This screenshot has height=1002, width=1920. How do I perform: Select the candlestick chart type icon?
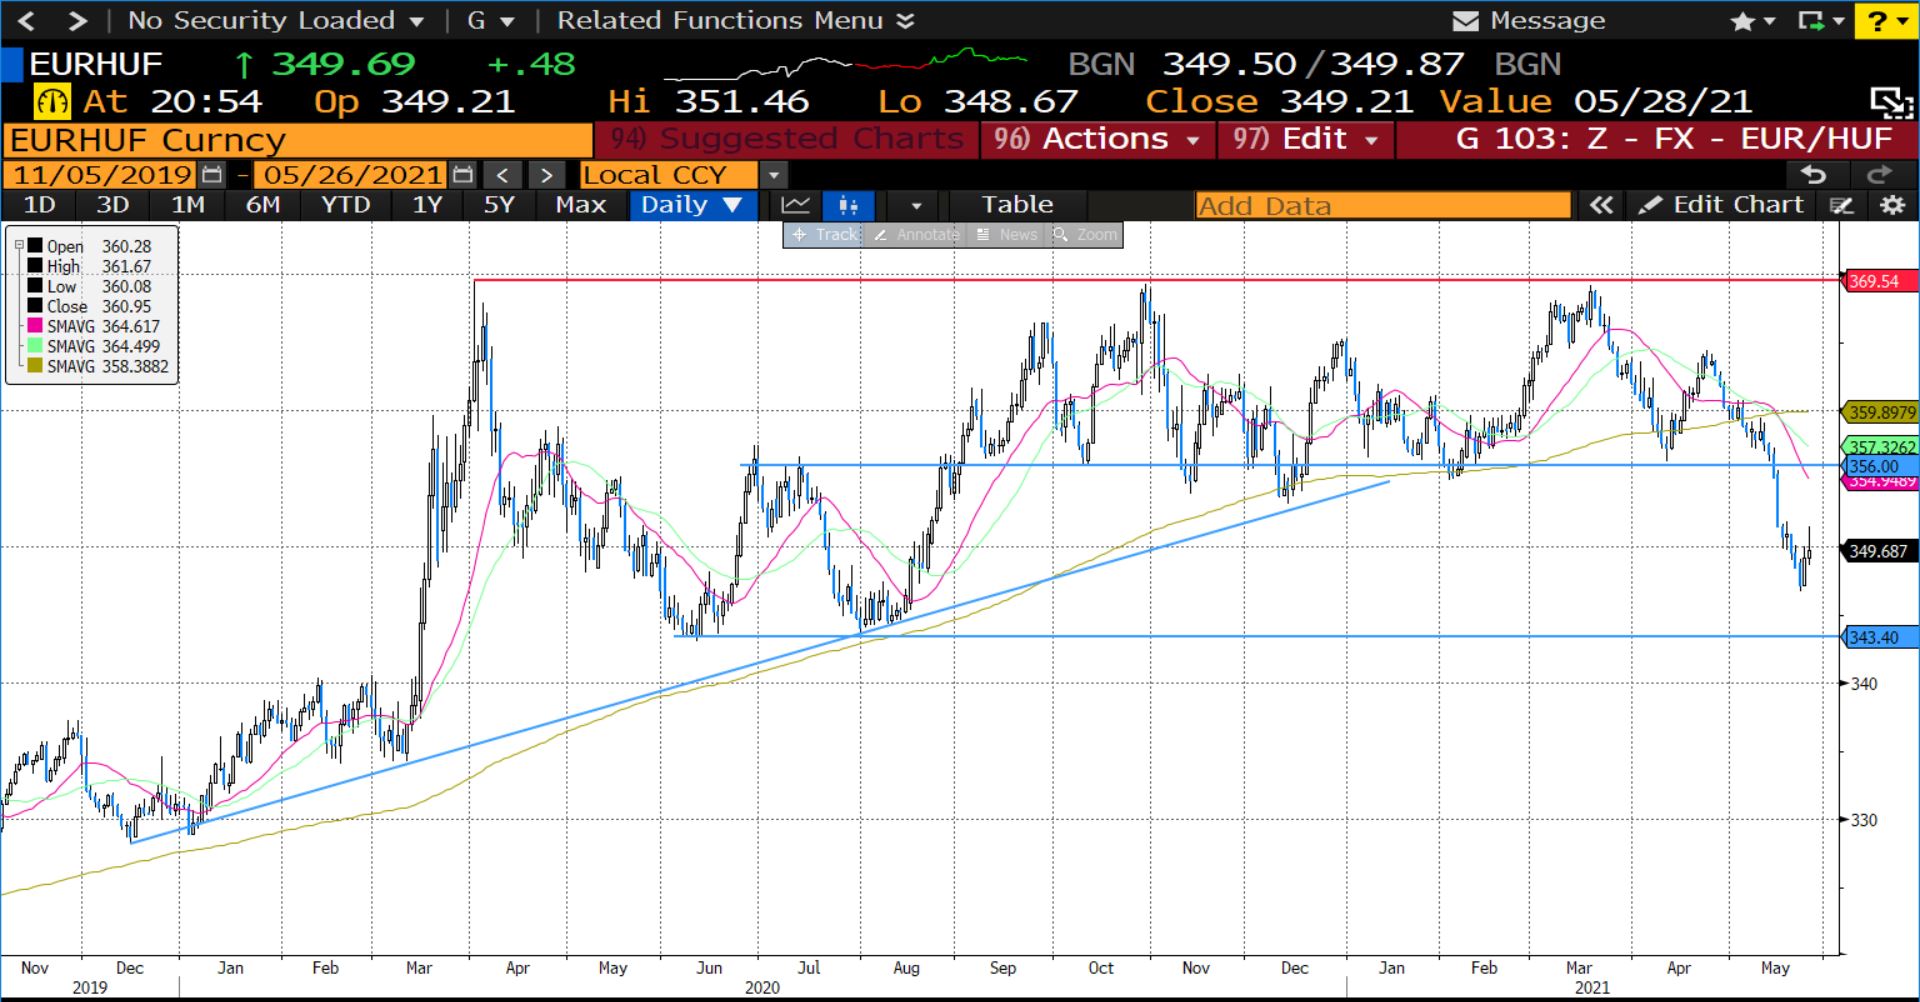[848, 205]
